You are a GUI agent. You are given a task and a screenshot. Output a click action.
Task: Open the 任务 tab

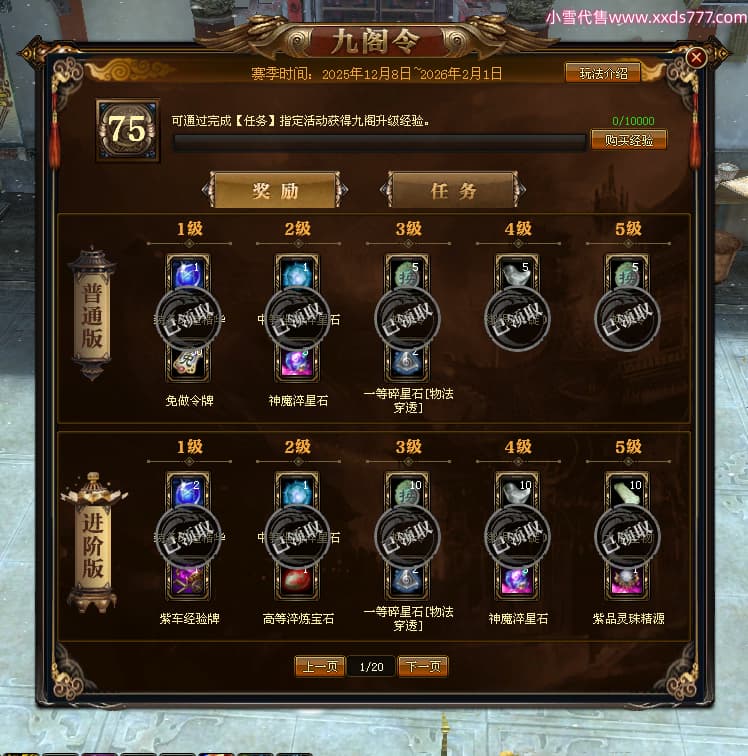tap(453, 190)
